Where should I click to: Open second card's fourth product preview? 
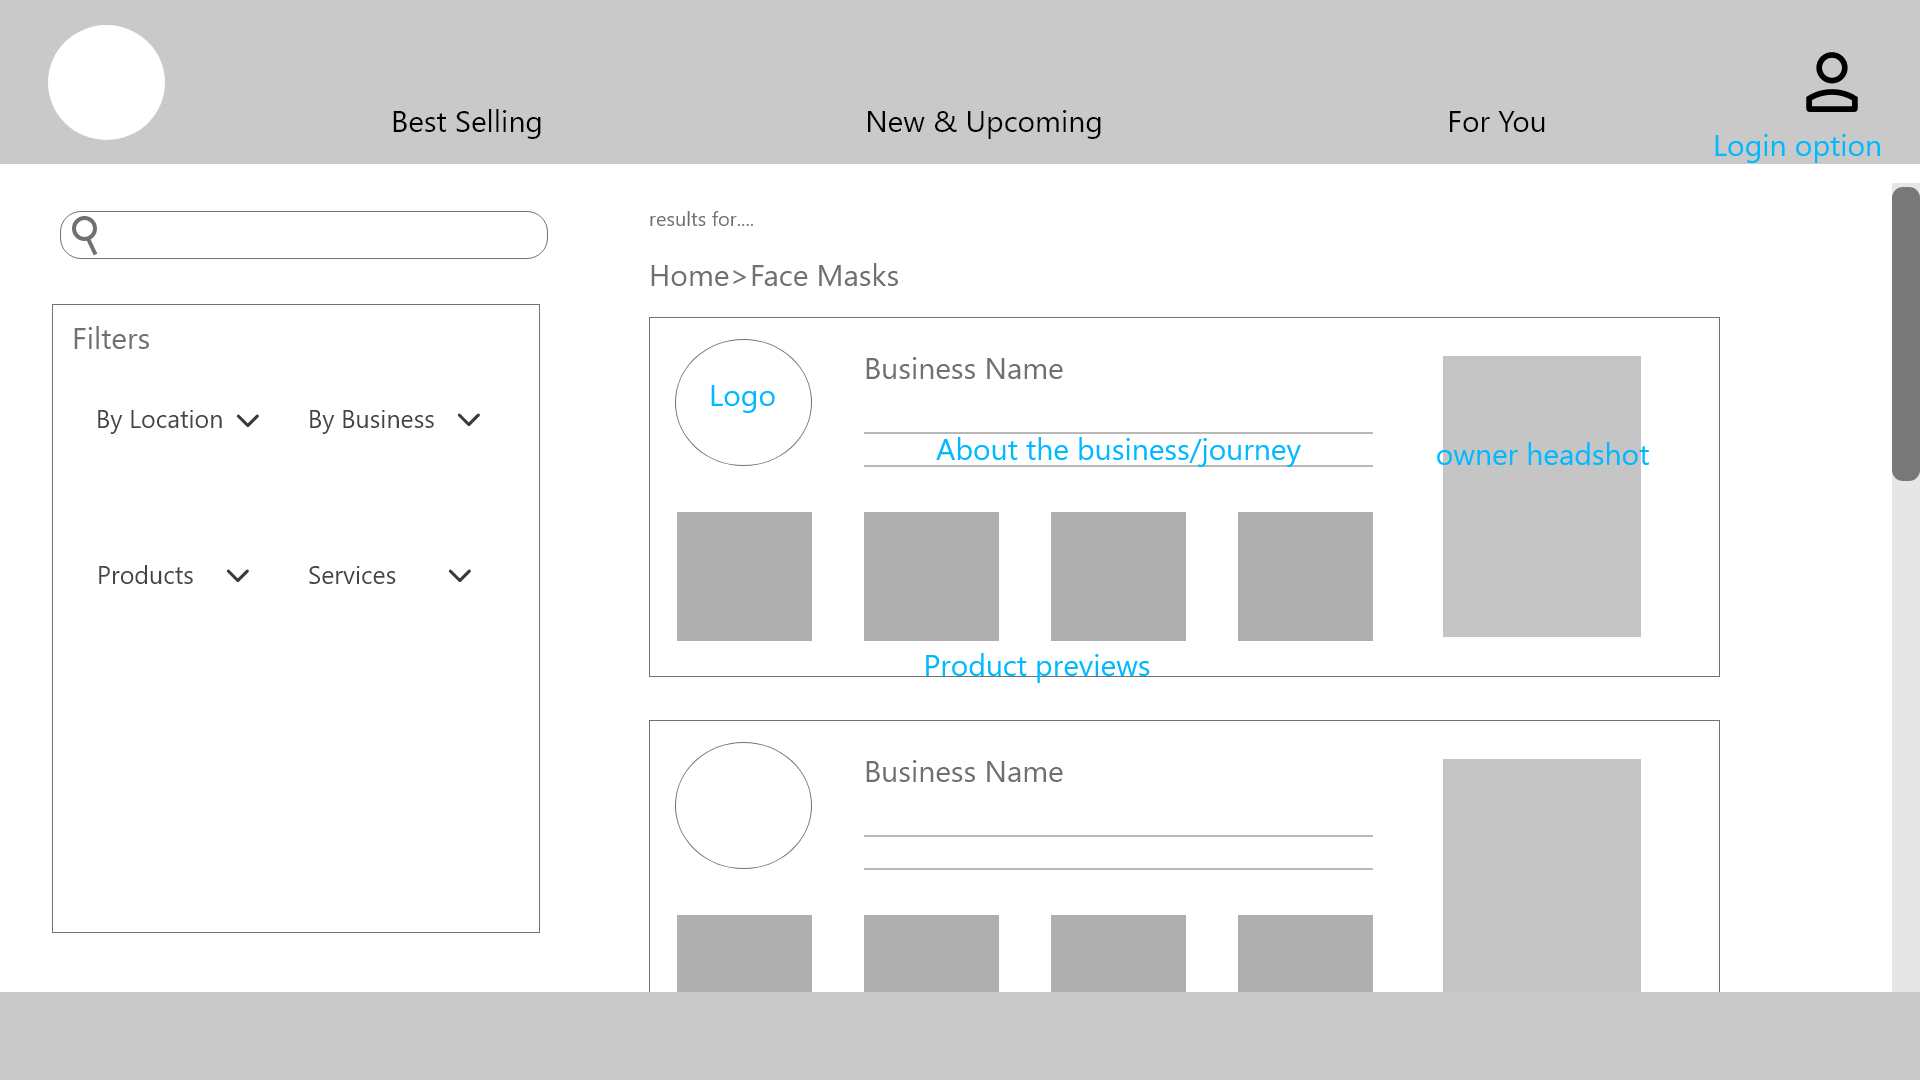(x=1305, y=953)
